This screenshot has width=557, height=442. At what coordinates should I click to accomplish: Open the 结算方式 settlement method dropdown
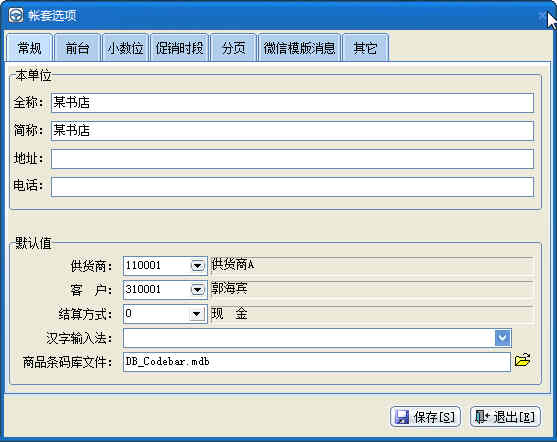[196, 314]
